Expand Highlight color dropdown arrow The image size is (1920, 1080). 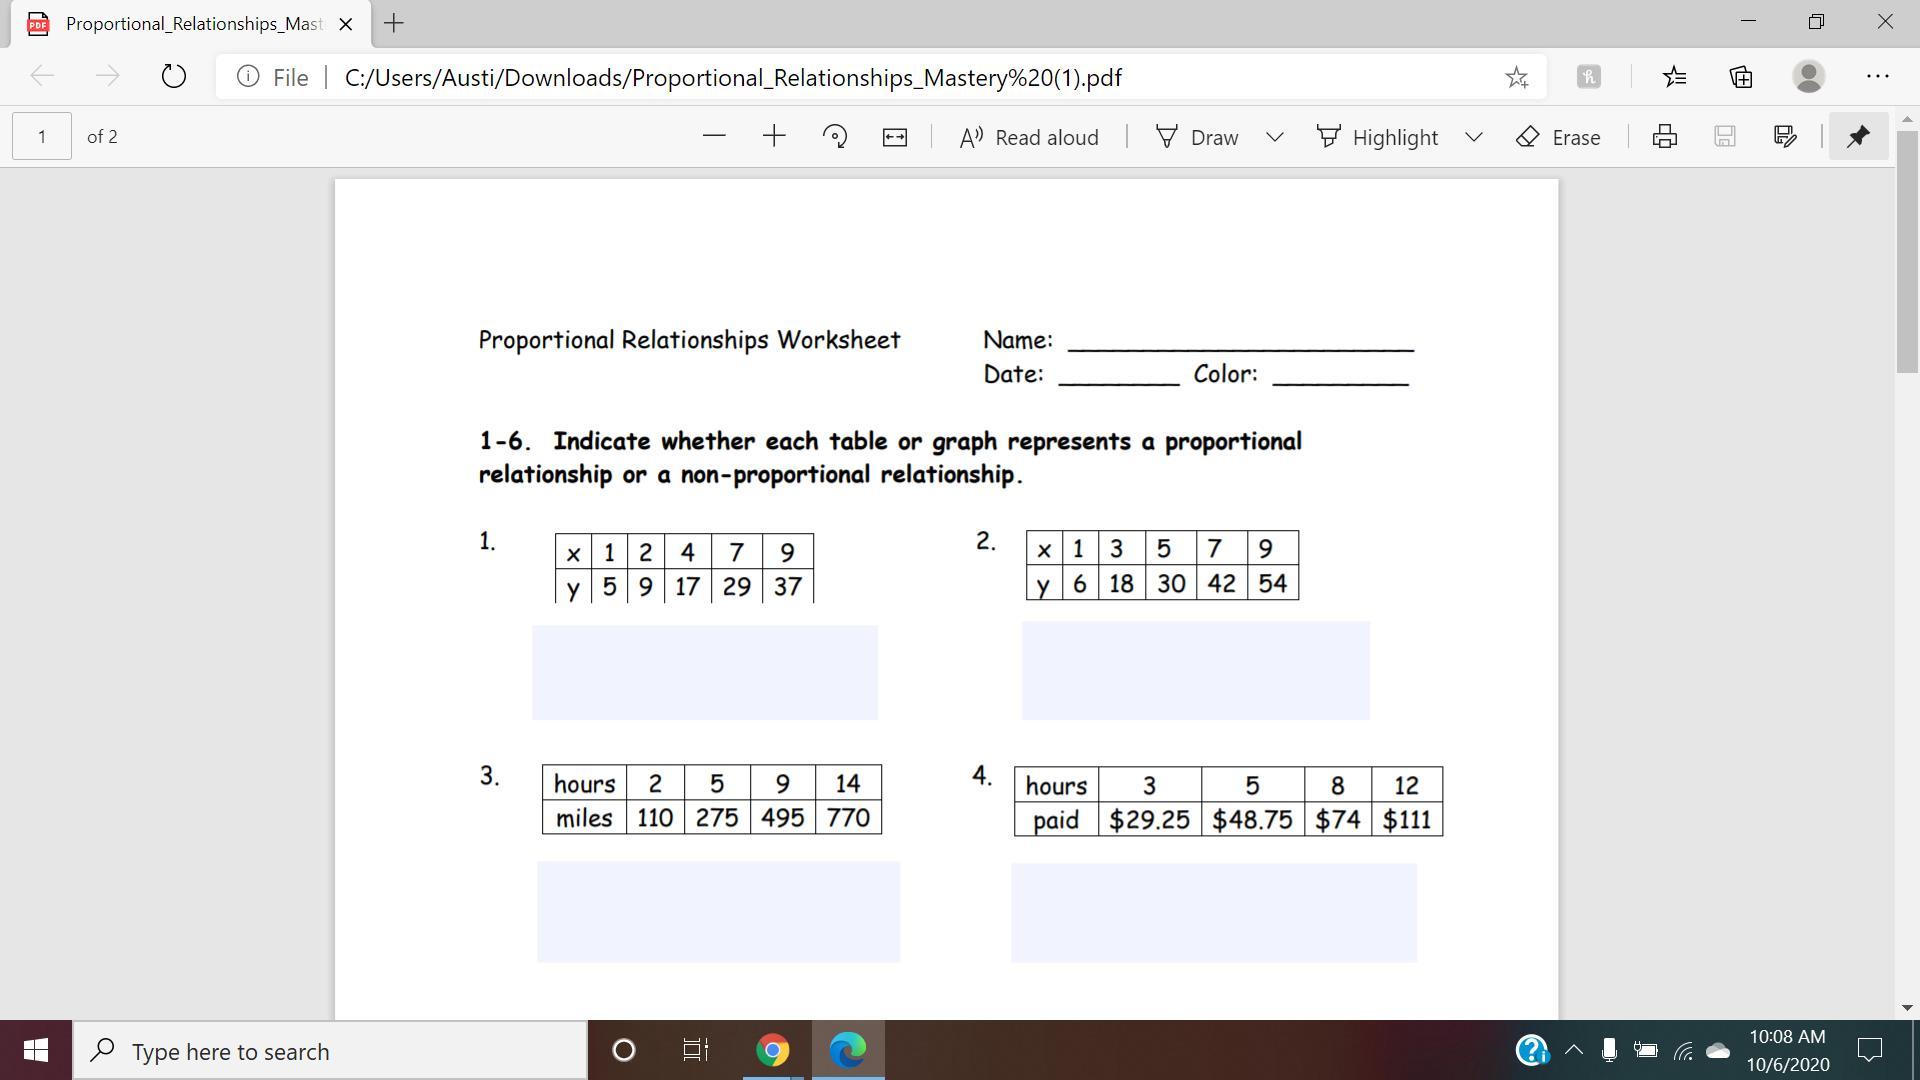(1474, 137)
